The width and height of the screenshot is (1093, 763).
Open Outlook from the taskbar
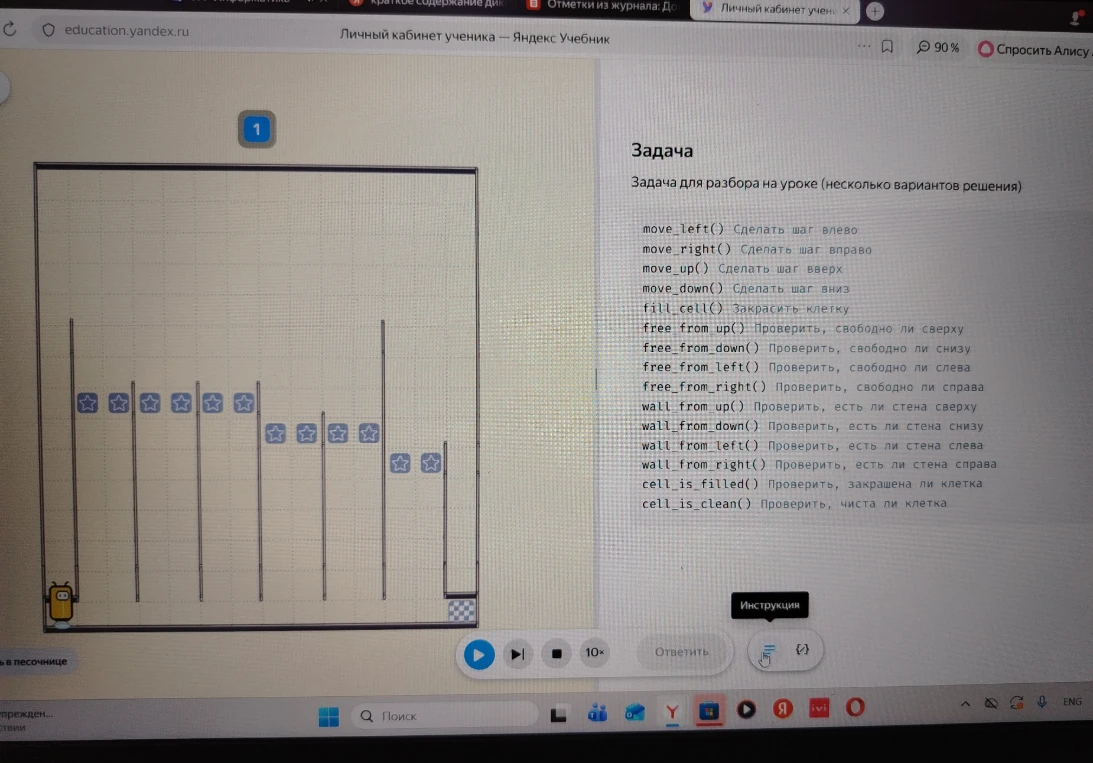click(x=634, y=712)
